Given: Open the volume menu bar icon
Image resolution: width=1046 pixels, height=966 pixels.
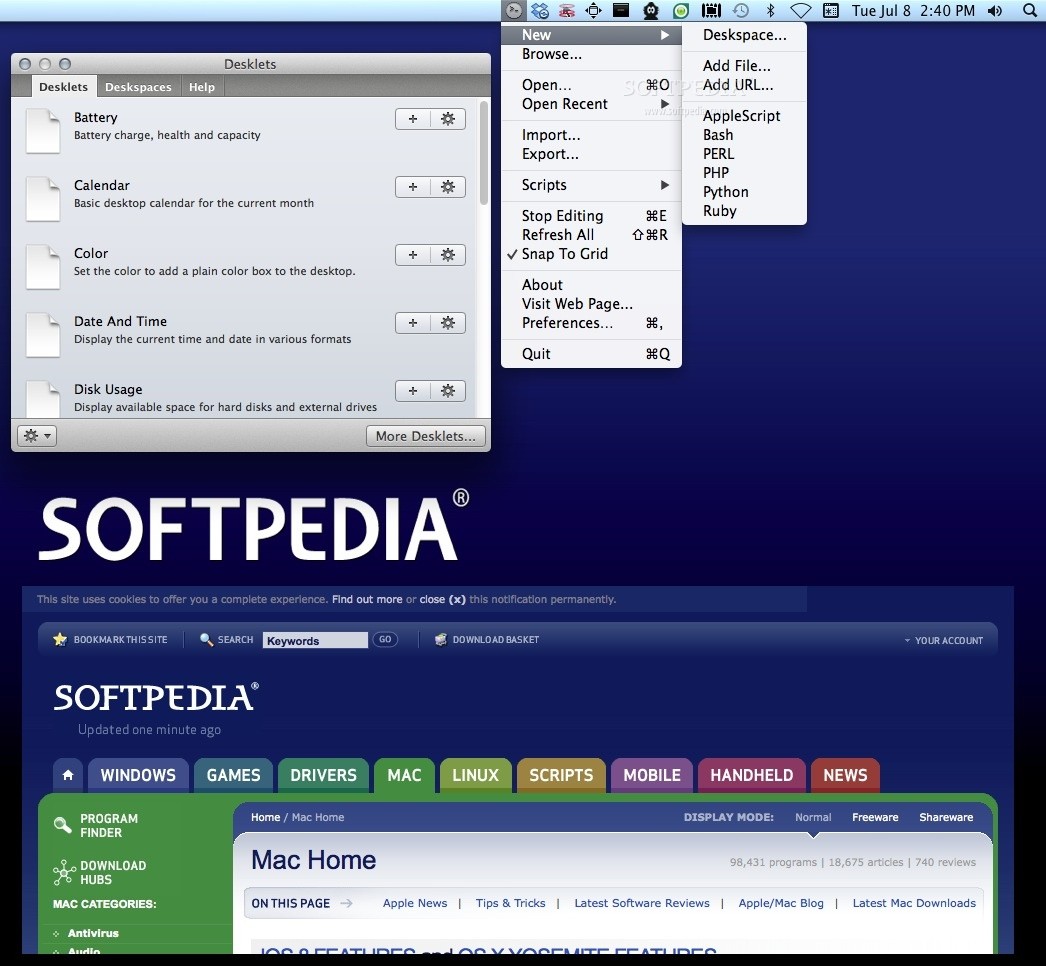Looking at the screenshot, I should coord(995,10).
